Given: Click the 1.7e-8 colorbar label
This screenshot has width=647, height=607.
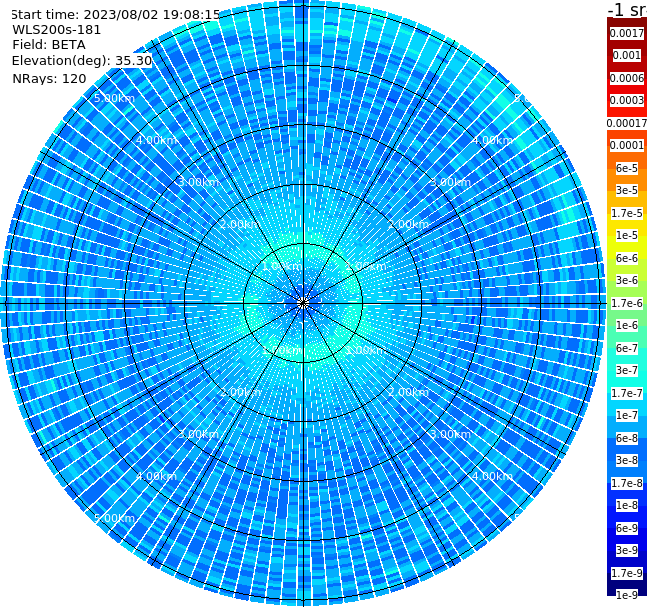Looking at the screenshot, I should [627, 483].
